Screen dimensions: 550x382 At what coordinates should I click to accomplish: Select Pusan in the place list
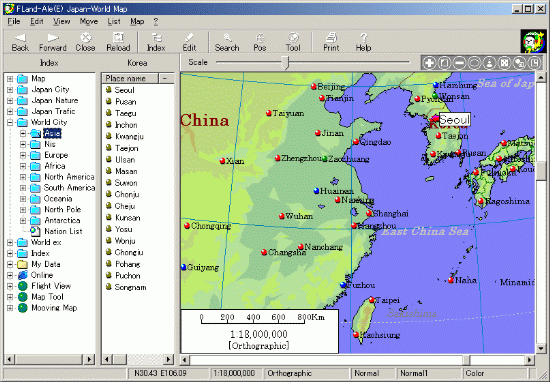(125, 102)
